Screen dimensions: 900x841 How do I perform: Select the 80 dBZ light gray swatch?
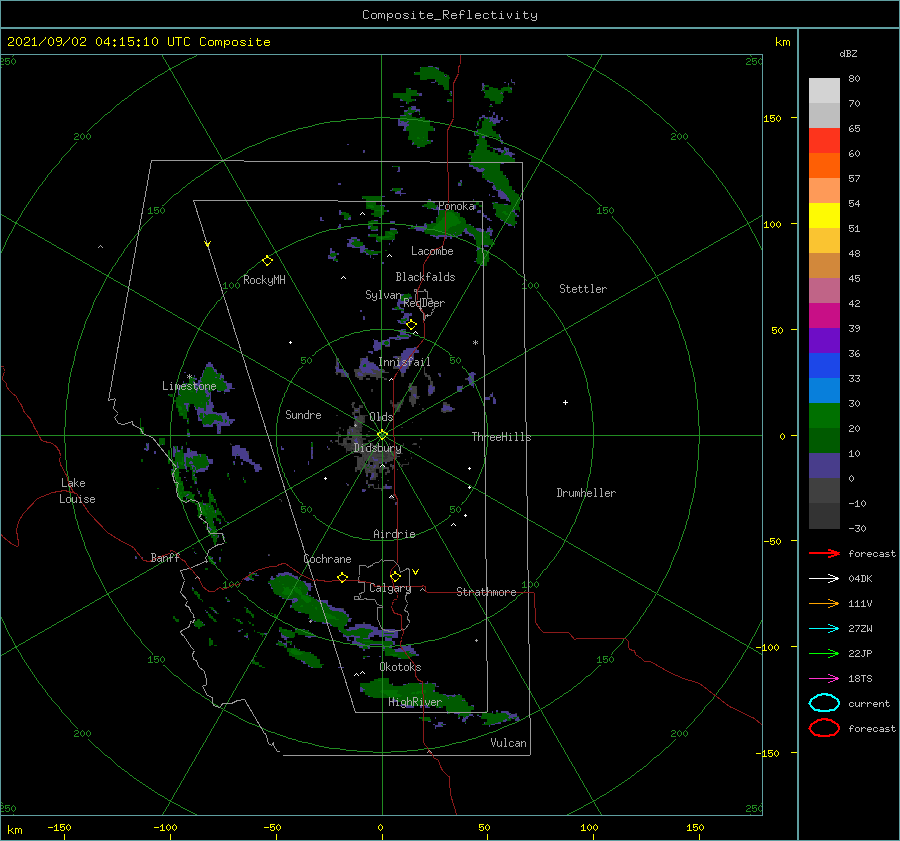point(824,90)
